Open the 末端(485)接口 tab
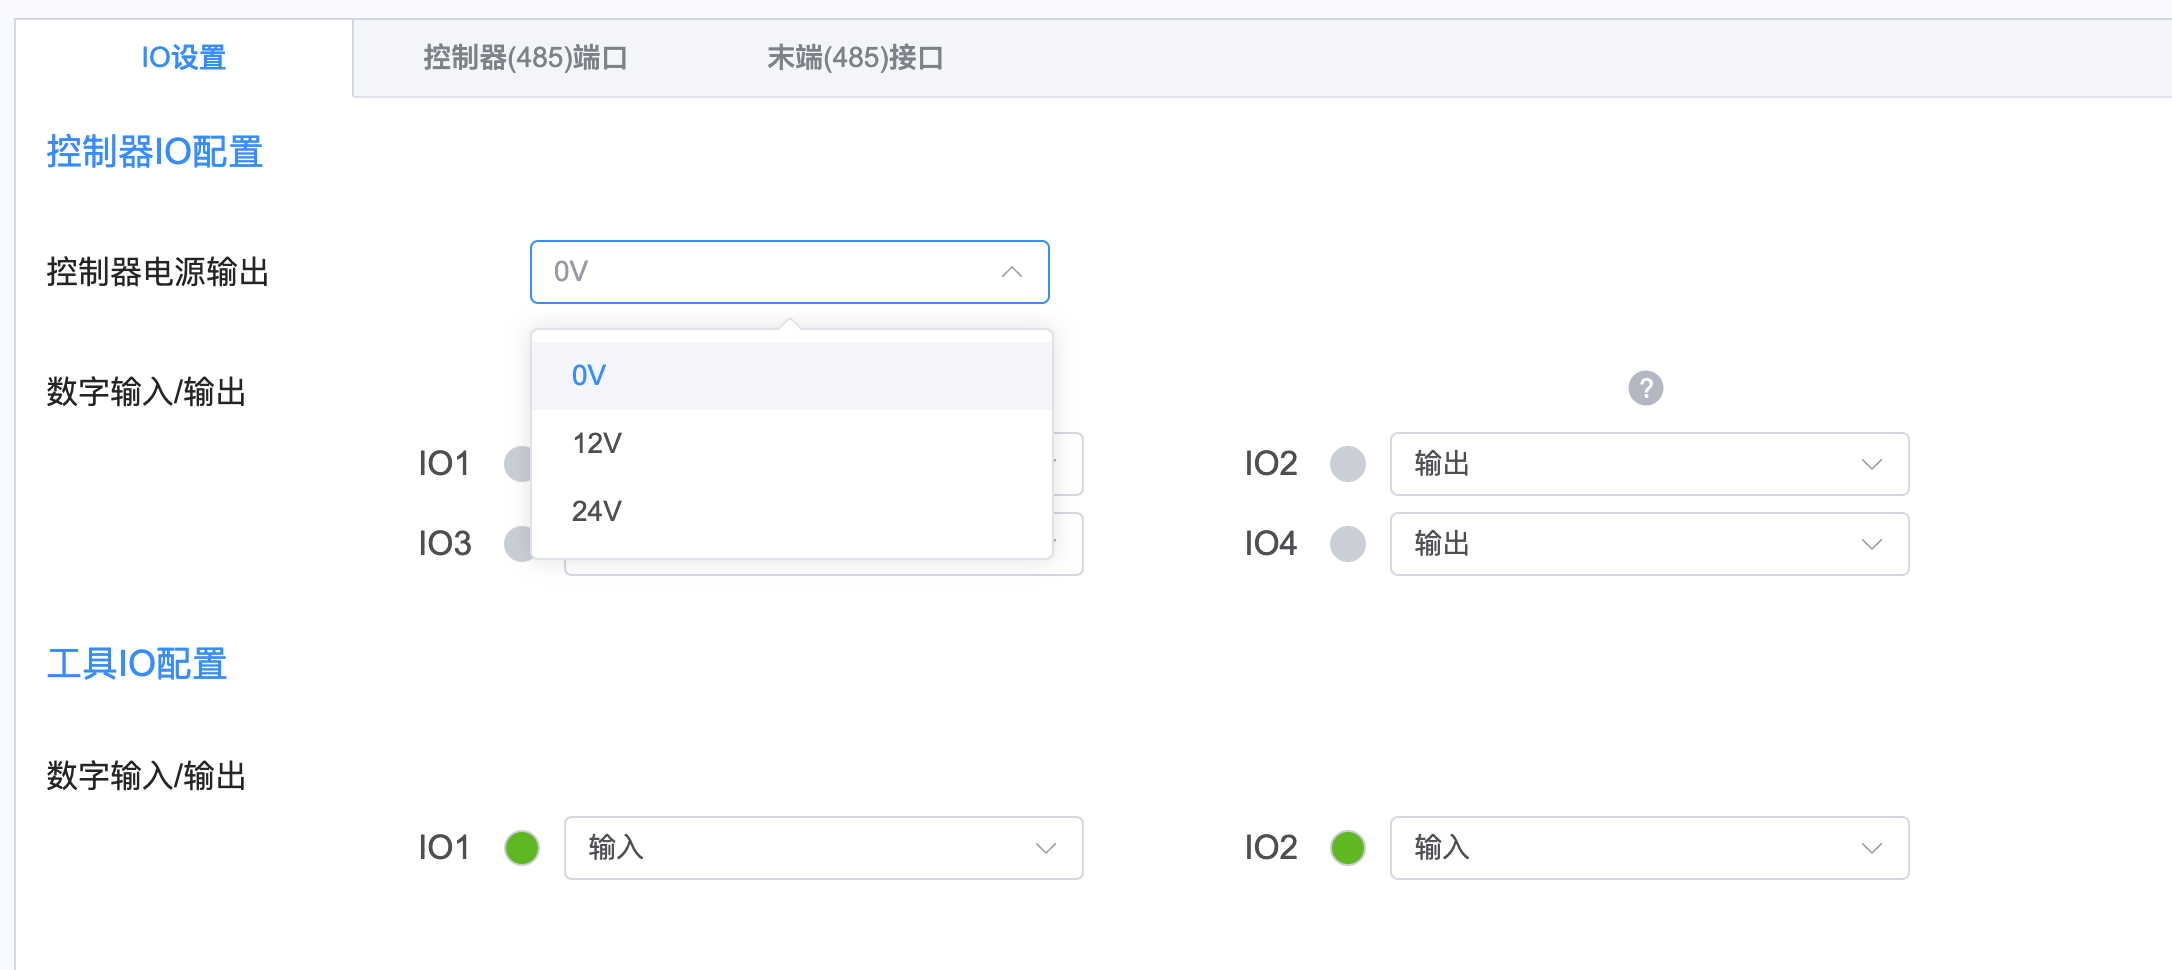Viewport: 2172px width, 970px height. pyautogui.click(x=855, y=58)
